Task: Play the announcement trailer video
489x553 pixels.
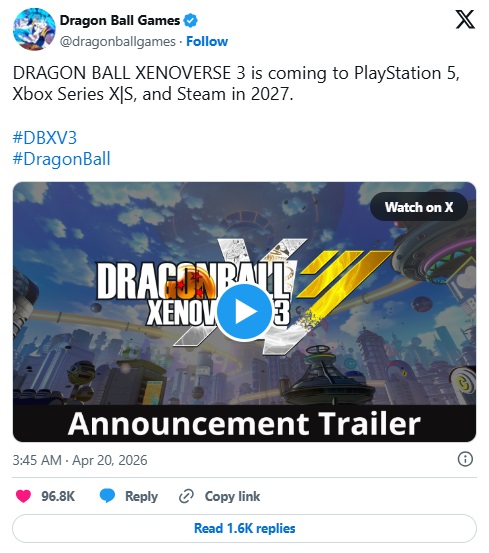Action: point(244,311)
